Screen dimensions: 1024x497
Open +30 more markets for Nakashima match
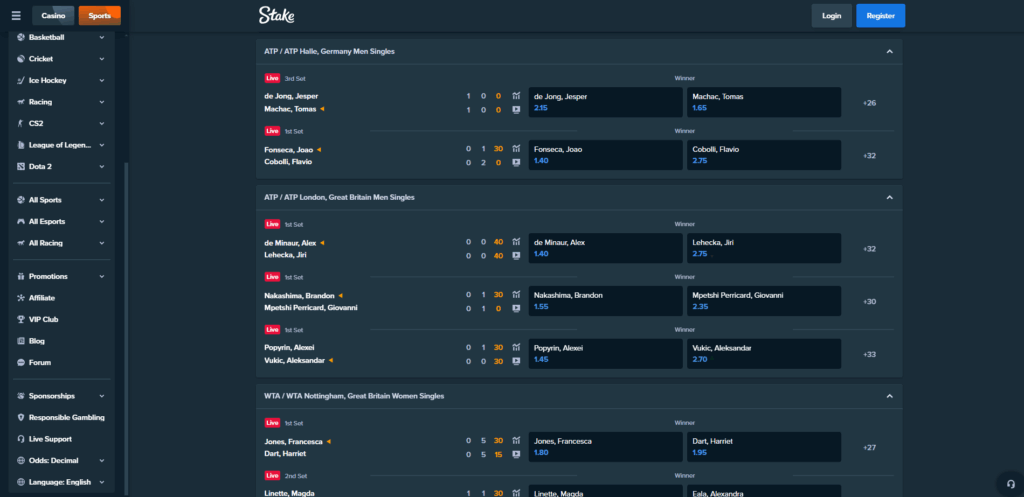tap(869, 302)
